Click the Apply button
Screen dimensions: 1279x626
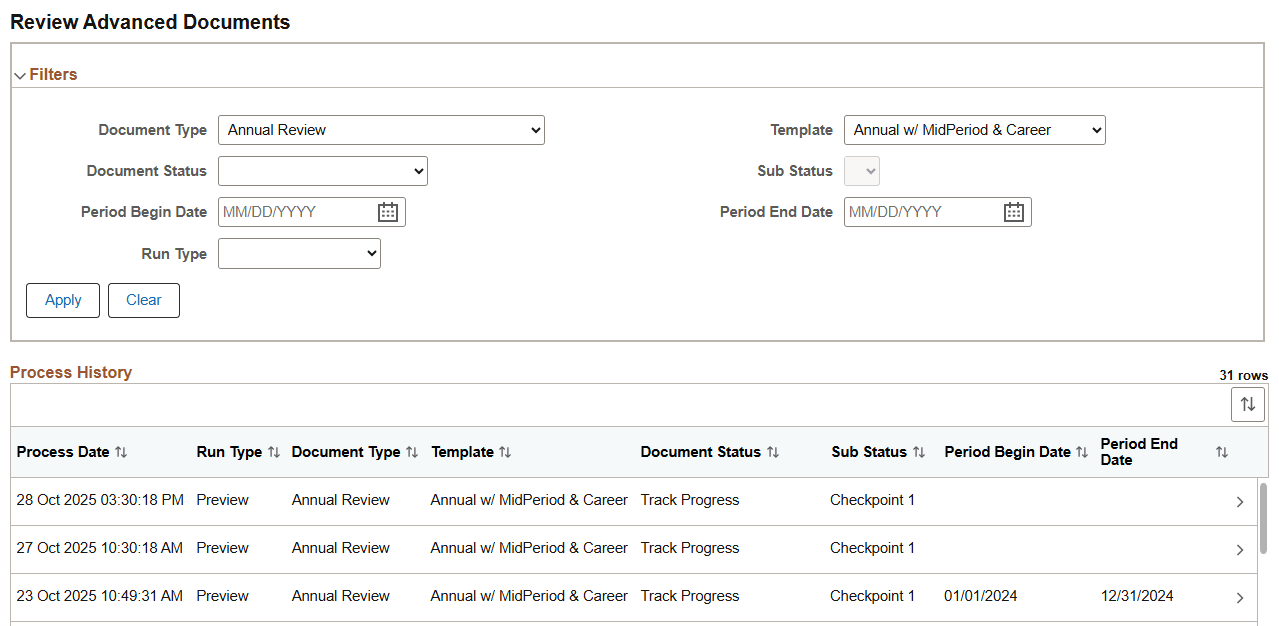62,300
